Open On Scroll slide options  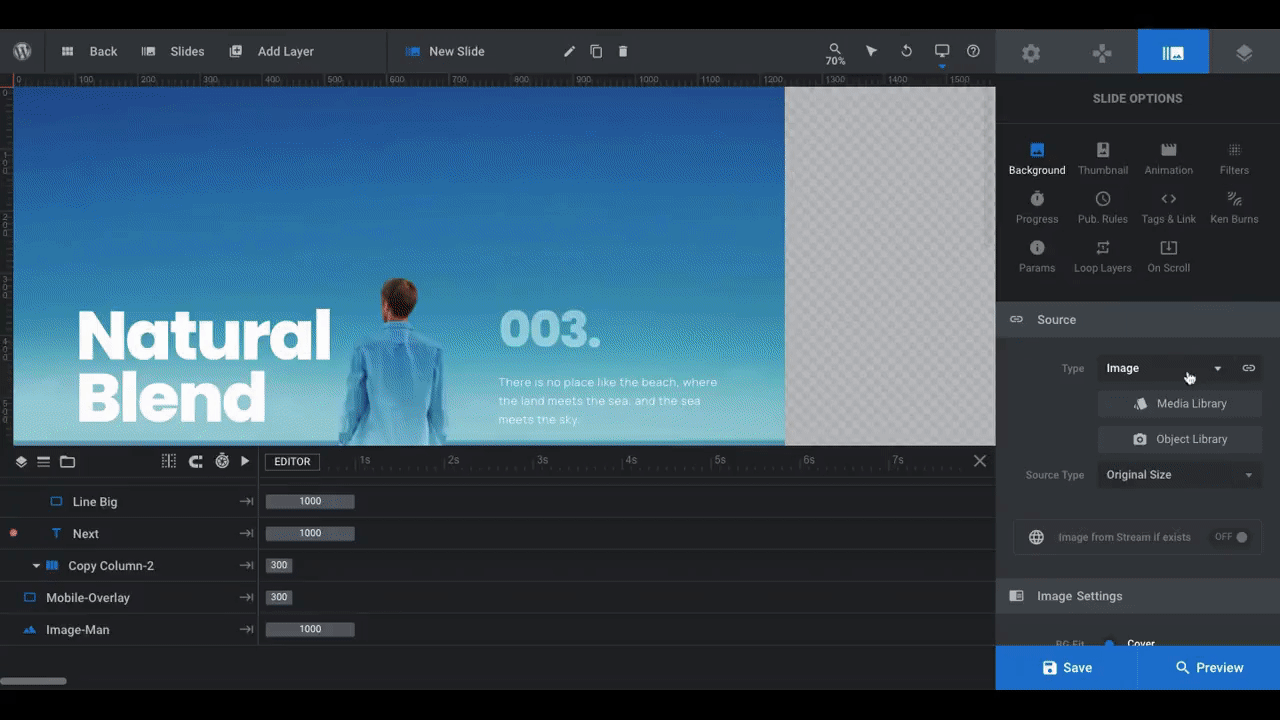[x=1169, y=257]
